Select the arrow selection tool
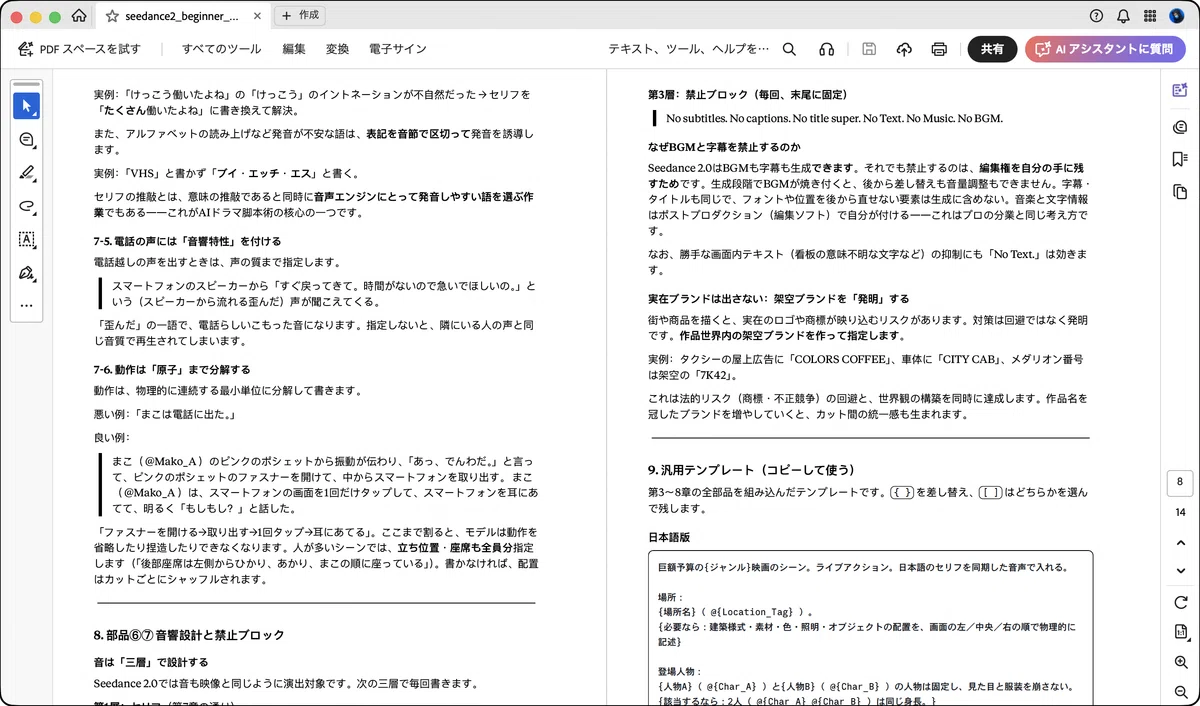 [27, 106]
